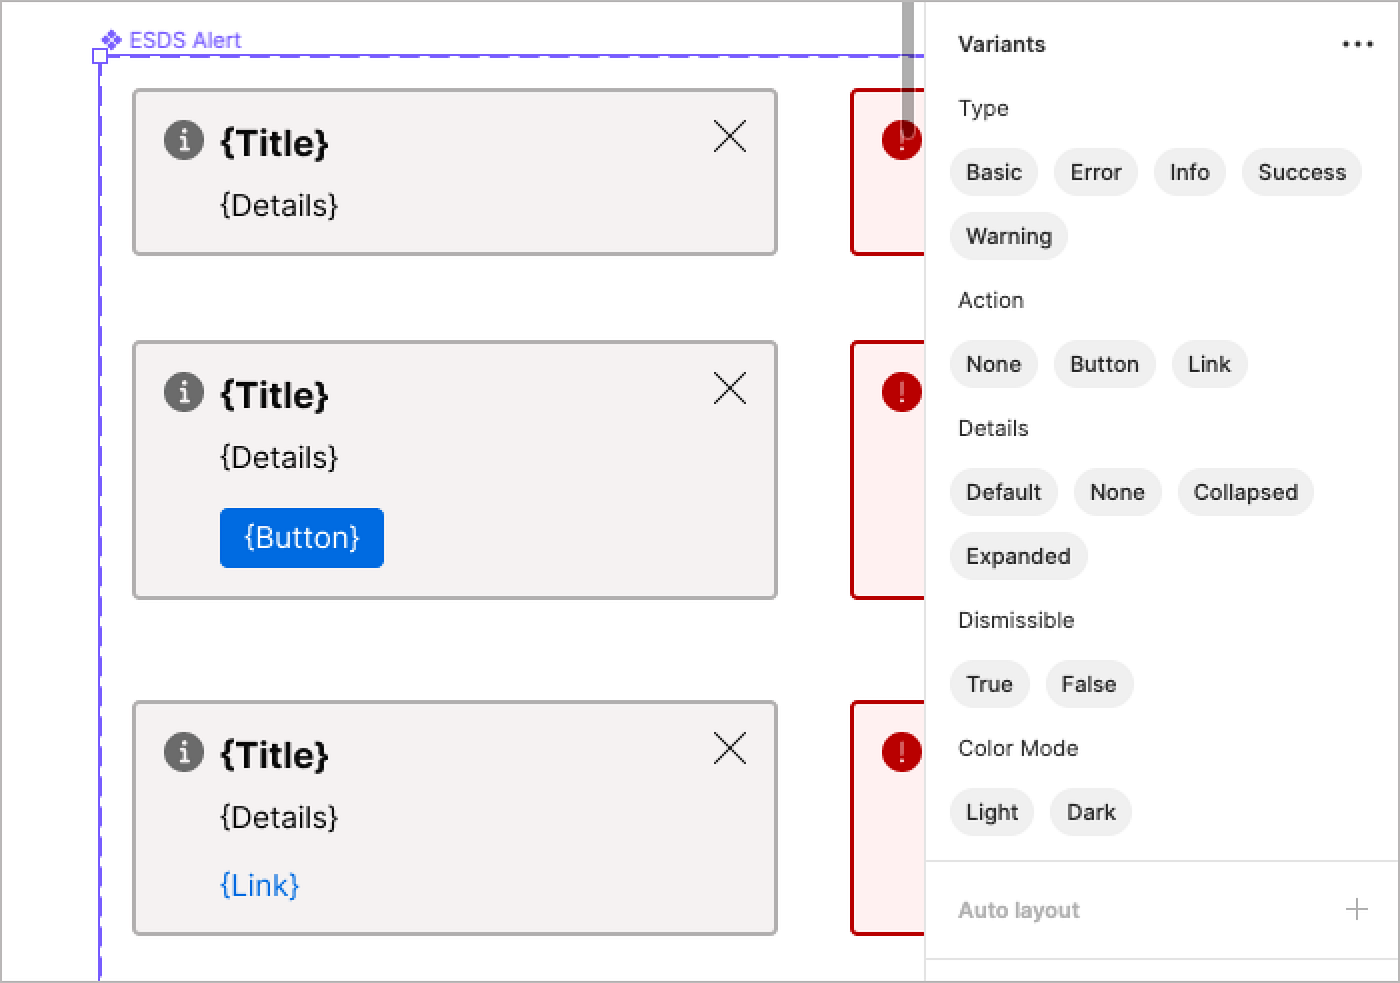Click the blue {Button} in the middle alert
This screenshot has height=983, width=1400.
[x=301, y=537]
